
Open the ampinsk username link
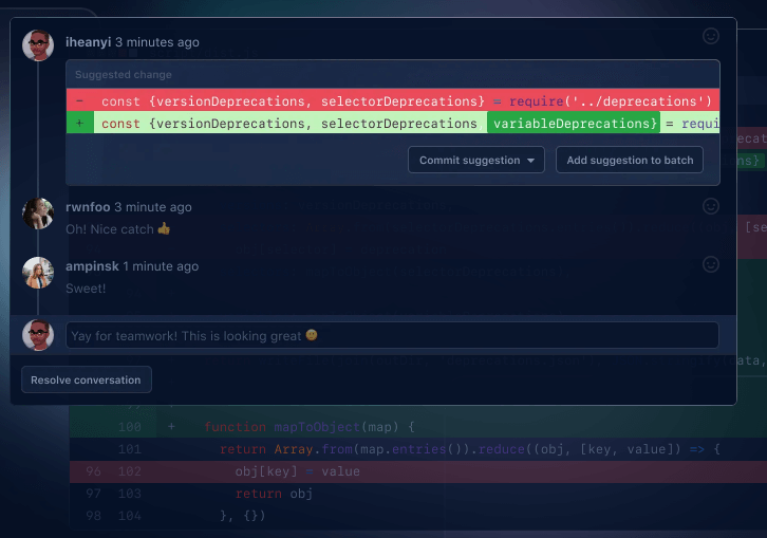point(92,267)
